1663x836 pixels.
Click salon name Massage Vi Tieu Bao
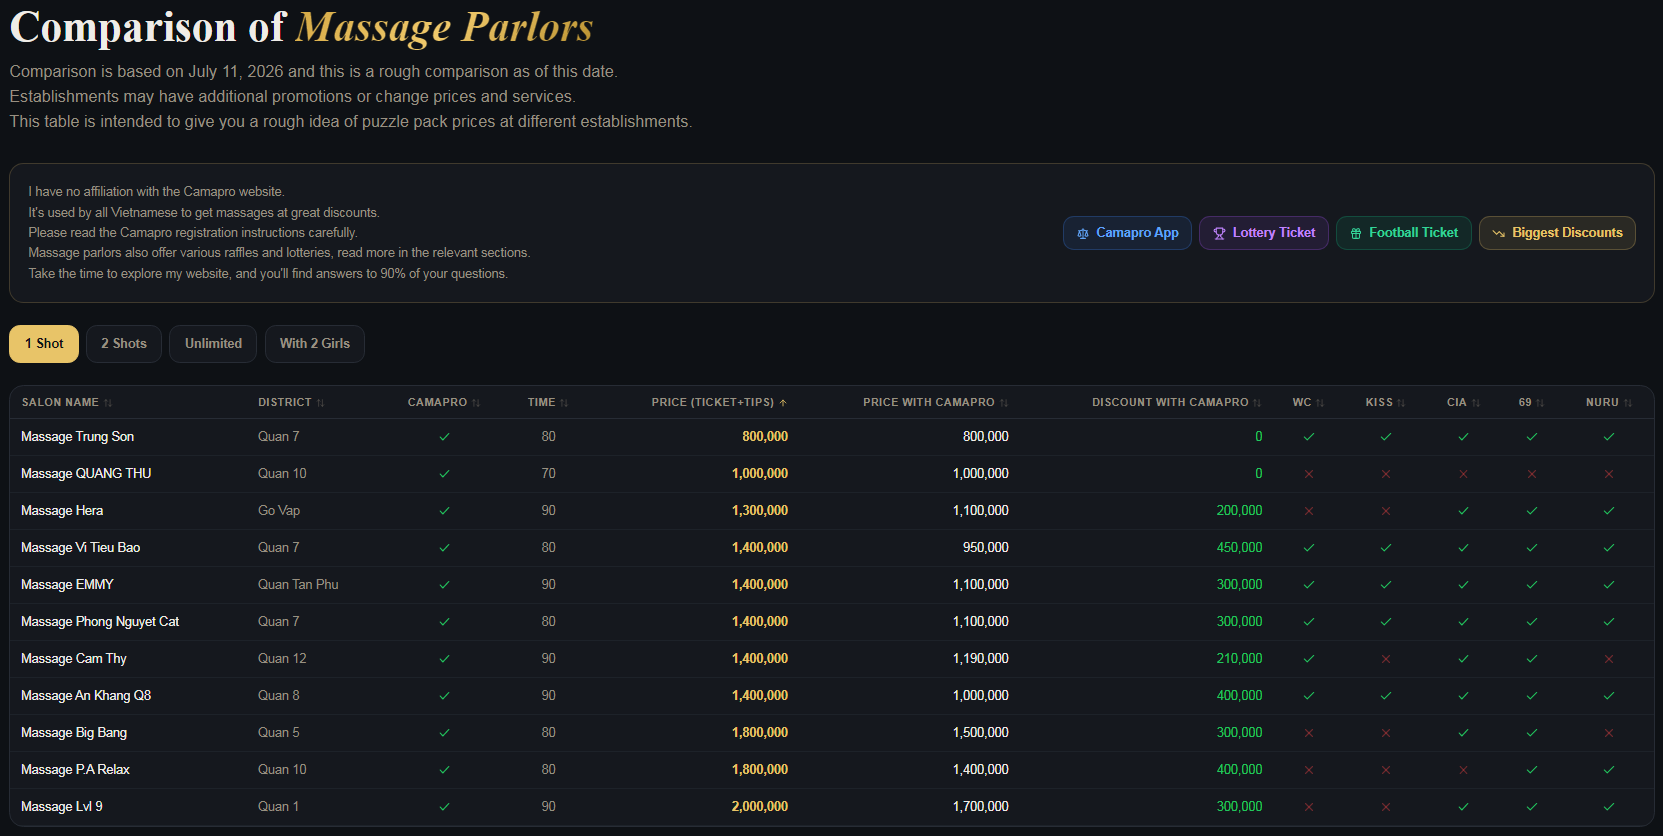click(80, 548)
